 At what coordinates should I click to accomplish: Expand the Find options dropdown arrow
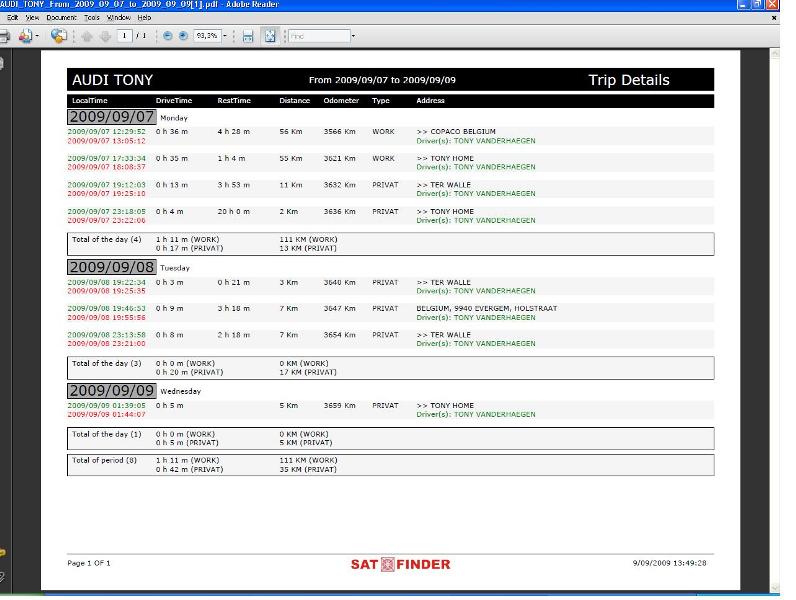click(x=353, y=36)
